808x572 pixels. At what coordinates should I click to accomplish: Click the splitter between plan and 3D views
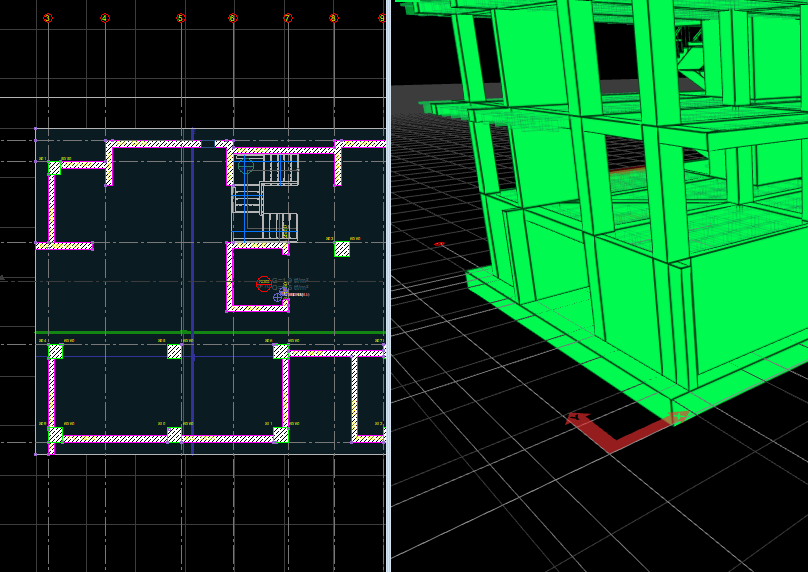tap(388, 286)
